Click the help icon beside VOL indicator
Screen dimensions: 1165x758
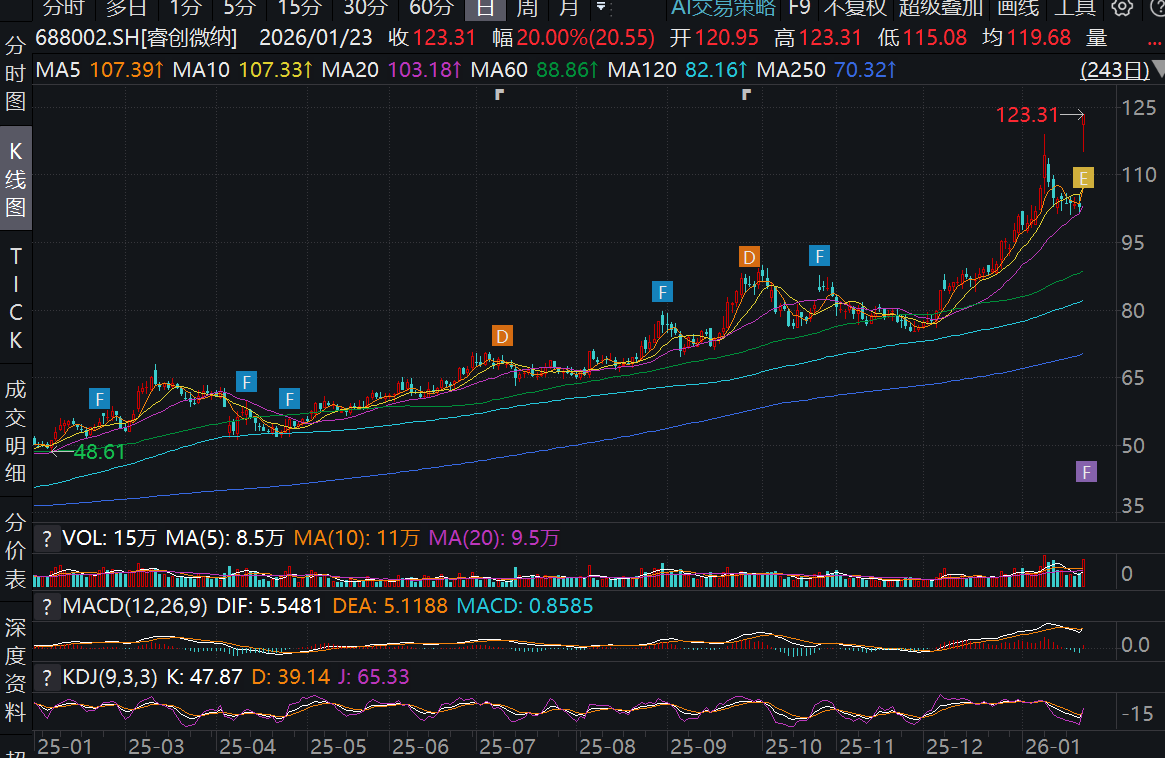pyautogui.click(x=47, y=539)
